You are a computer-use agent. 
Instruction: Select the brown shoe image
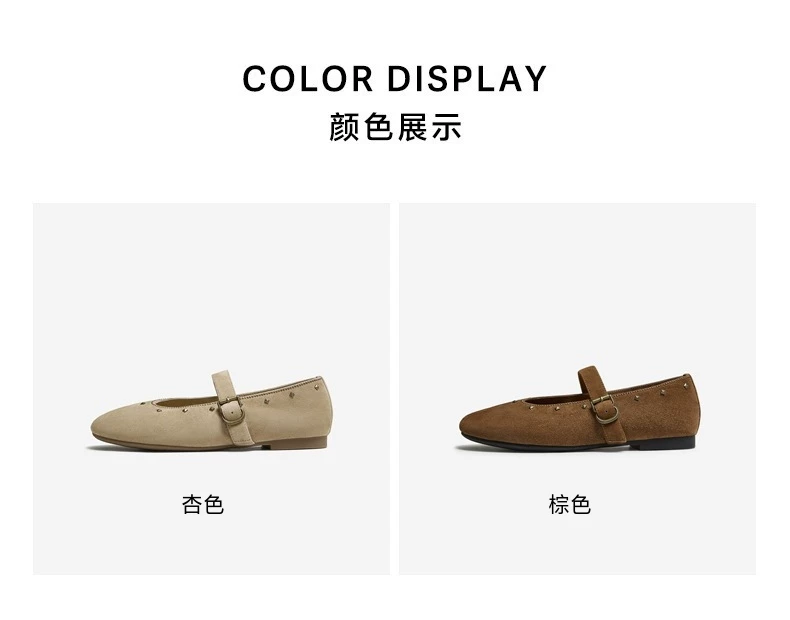[578, 409]
